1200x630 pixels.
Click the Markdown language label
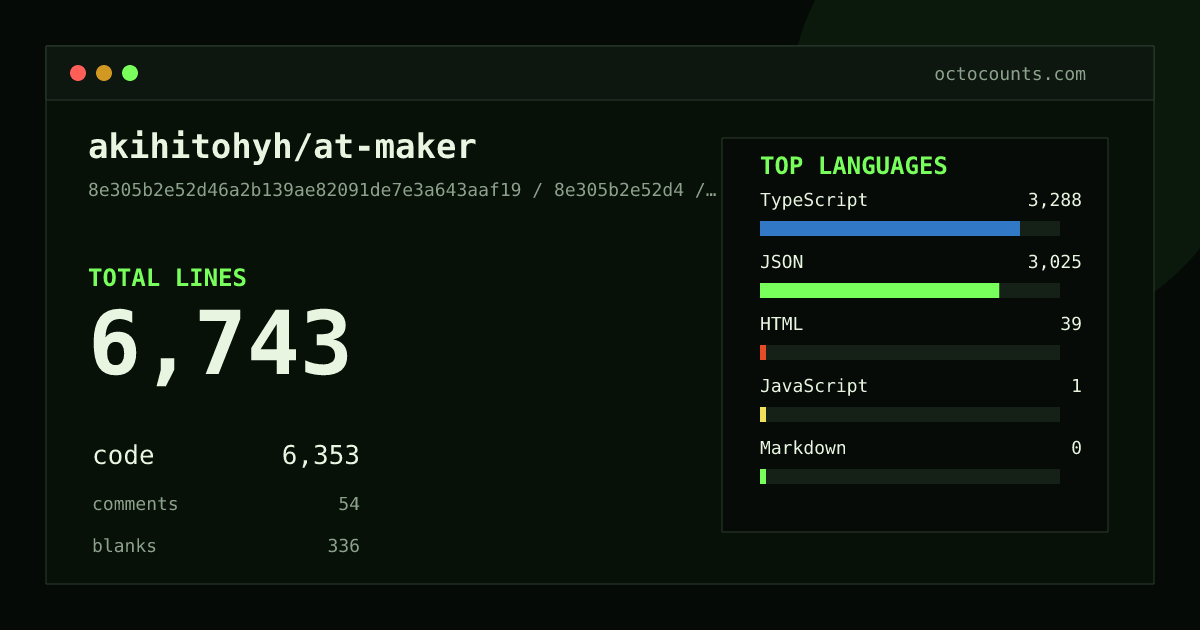(803, 448)
